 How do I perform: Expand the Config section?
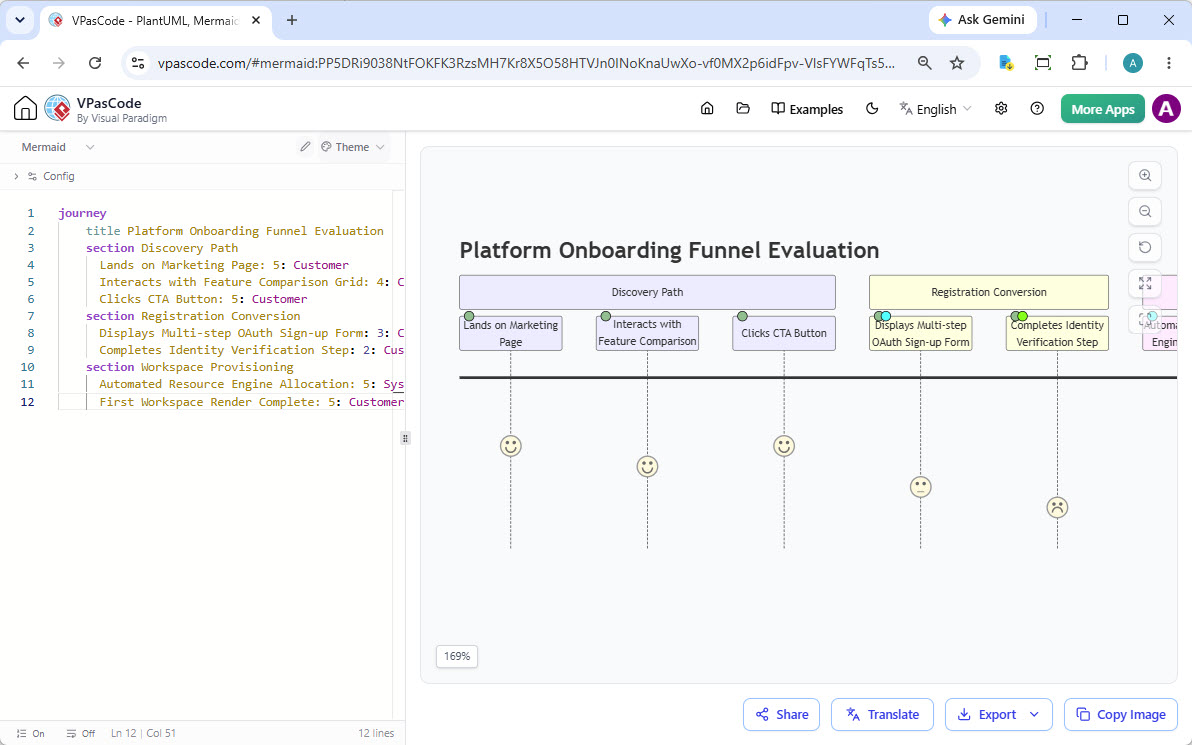pyautogui.click(x=44, y=176)
